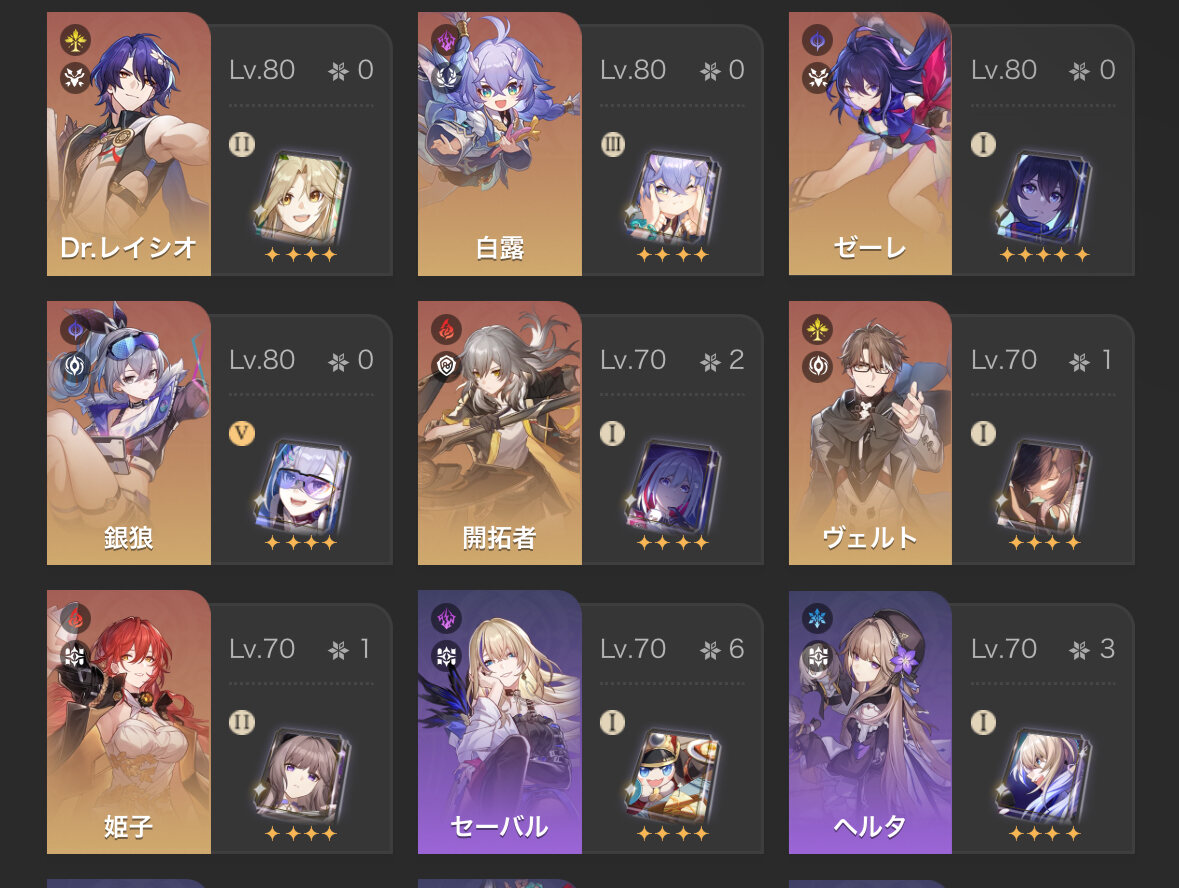Click Dr.レイシオ's Imaginary element icon
This screenshot has width=1179, height=888.
point(75,41)
